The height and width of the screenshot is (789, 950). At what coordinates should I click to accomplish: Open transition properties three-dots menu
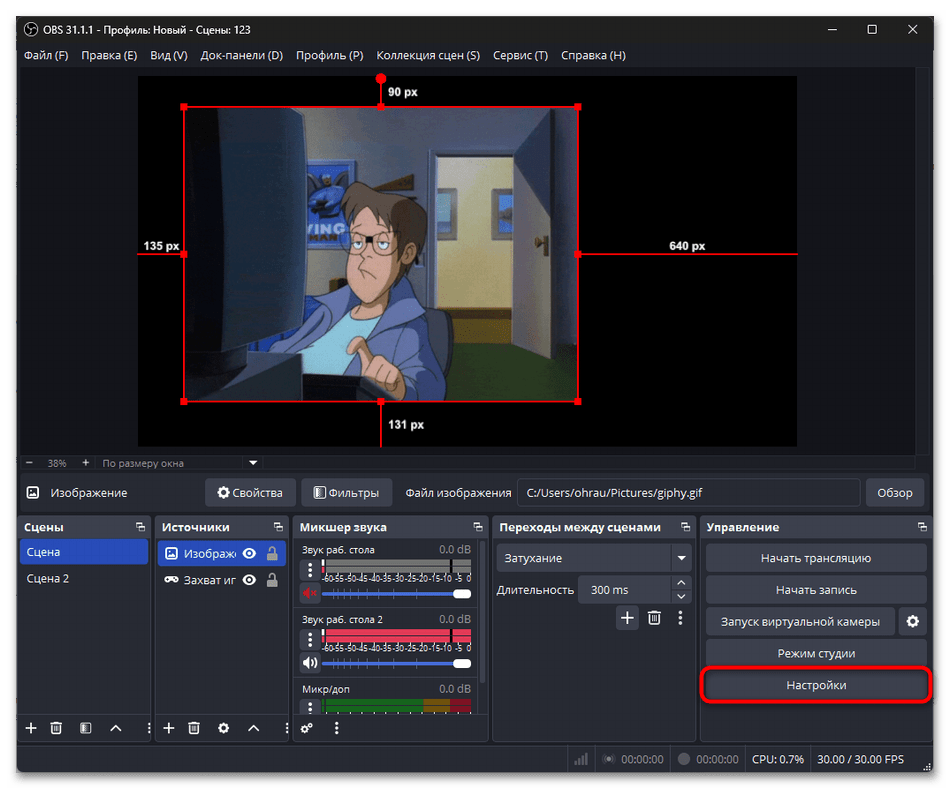680,618
